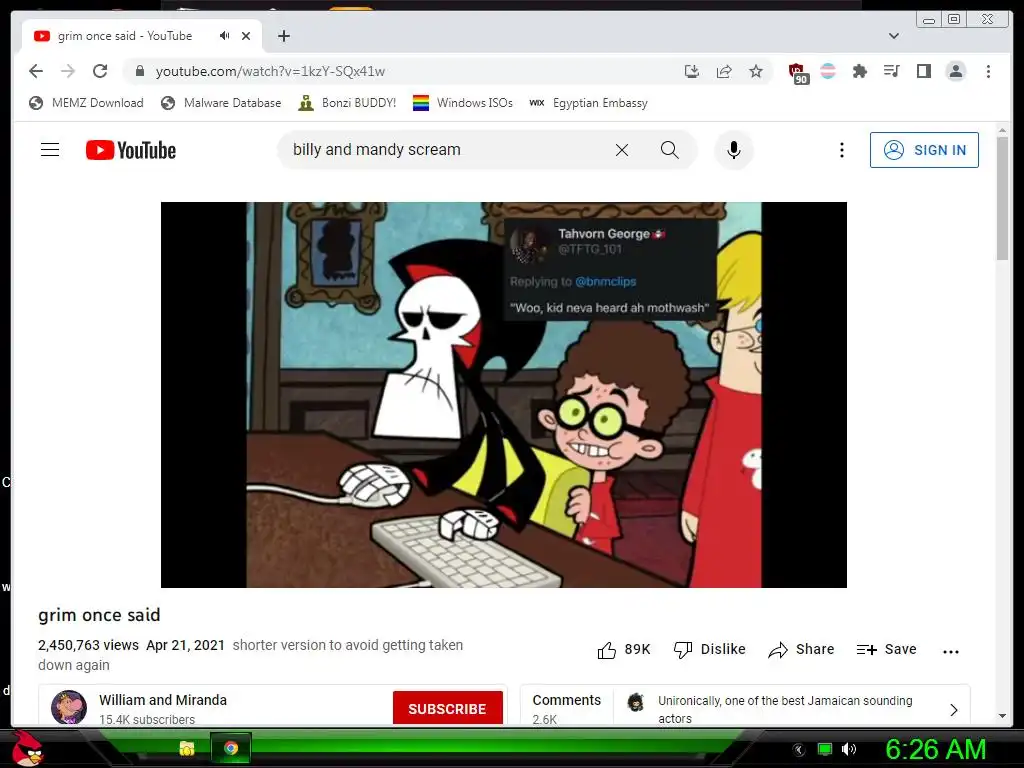Open the William and Miranda channel name
The height and width of the screenshot is (768, 1024).
coord(163,700)
